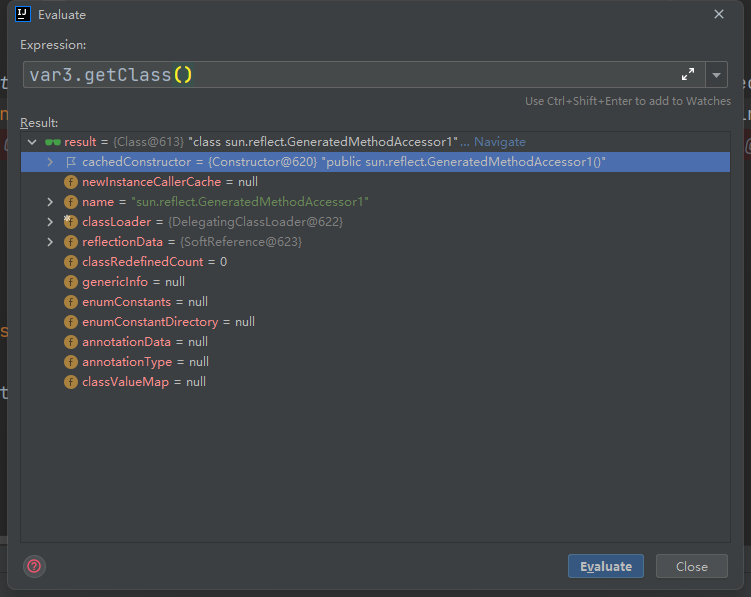751x597 pixels.
Task: Click the field icon next to classLoader
Action: click(71, 222)
